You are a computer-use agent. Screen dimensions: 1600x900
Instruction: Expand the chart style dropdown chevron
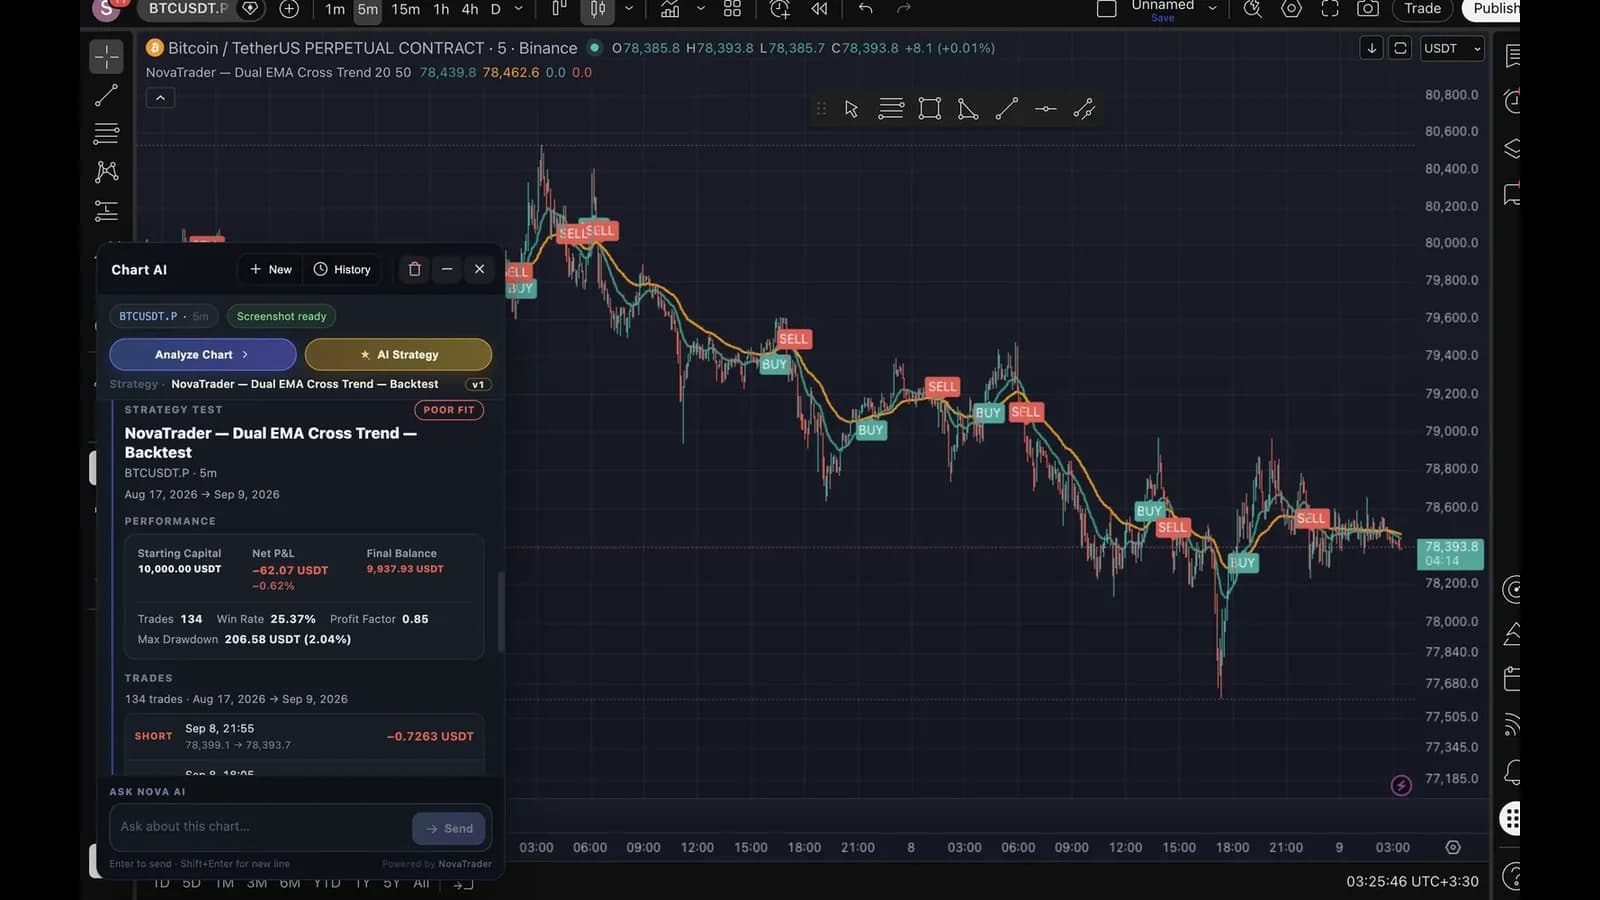[x=629, y=9]
